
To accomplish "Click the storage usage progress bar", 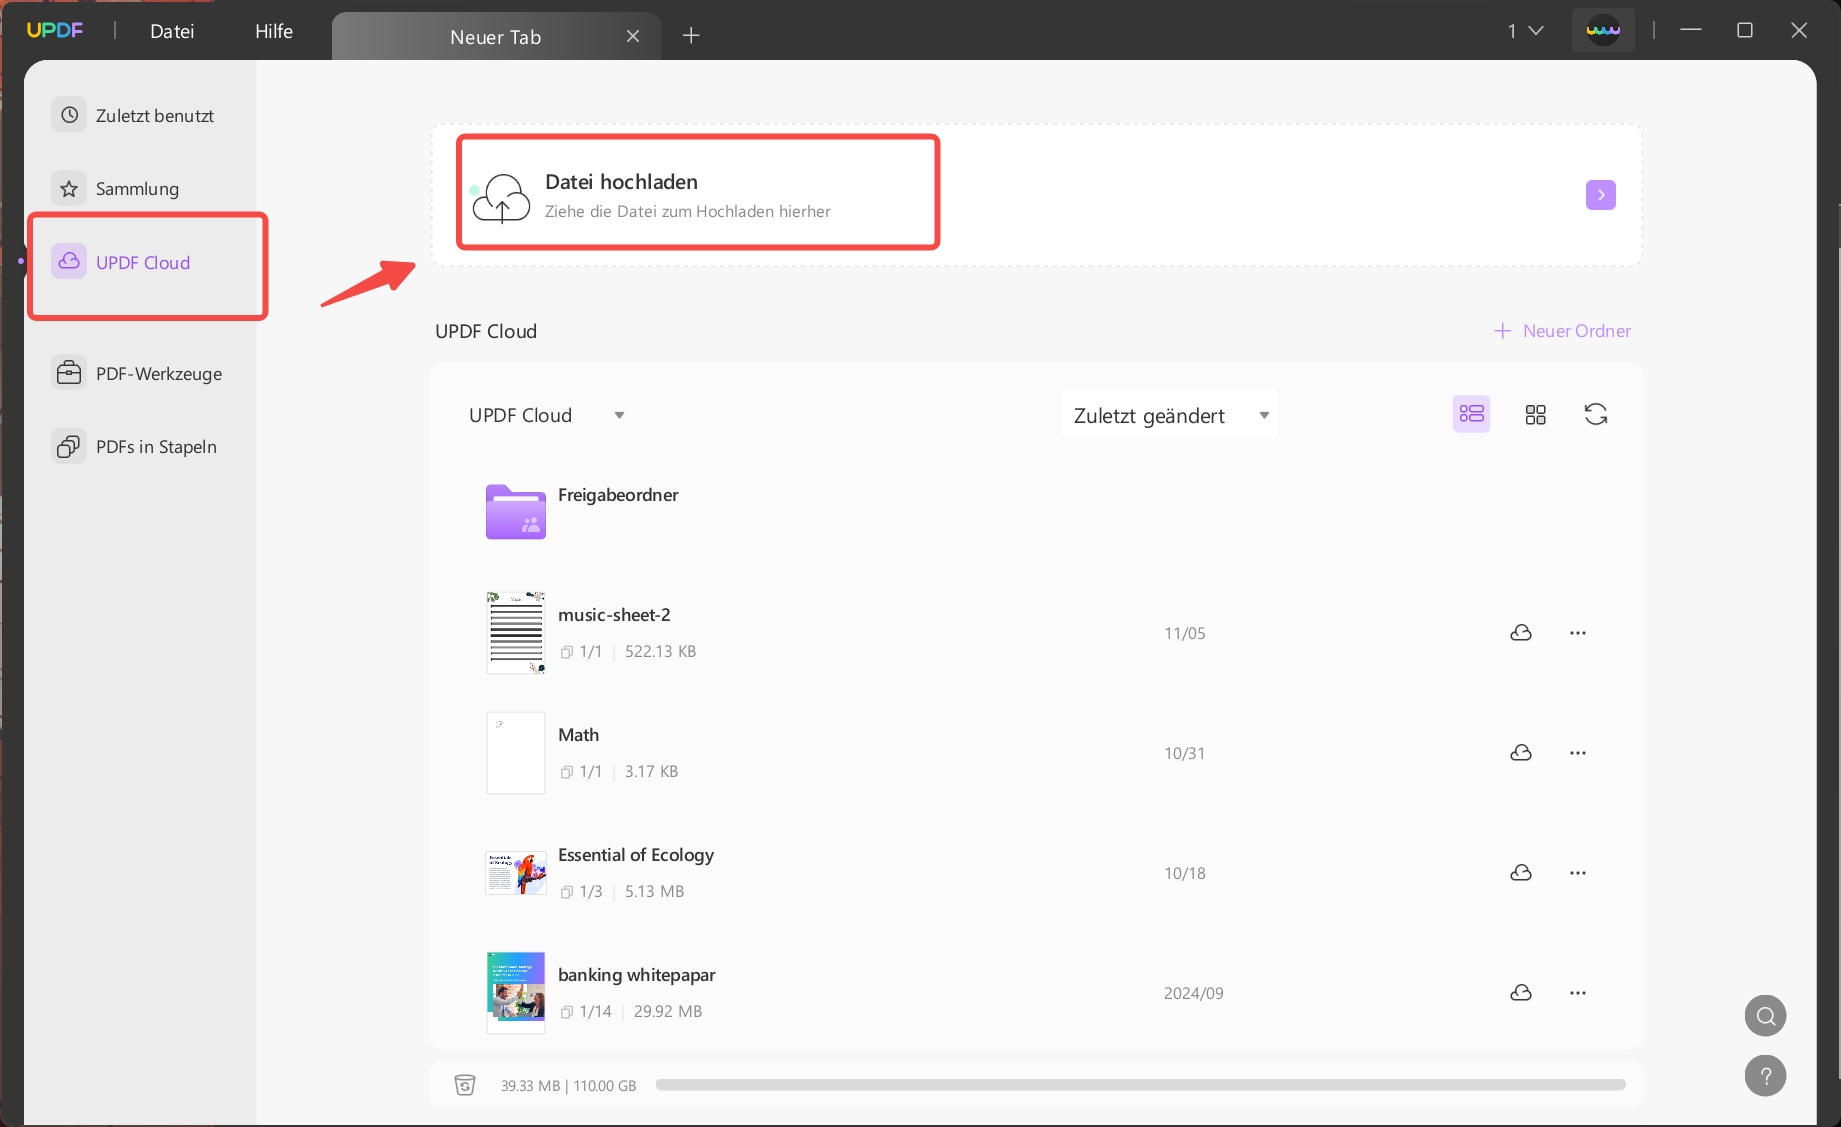I will [1140, 1085].
